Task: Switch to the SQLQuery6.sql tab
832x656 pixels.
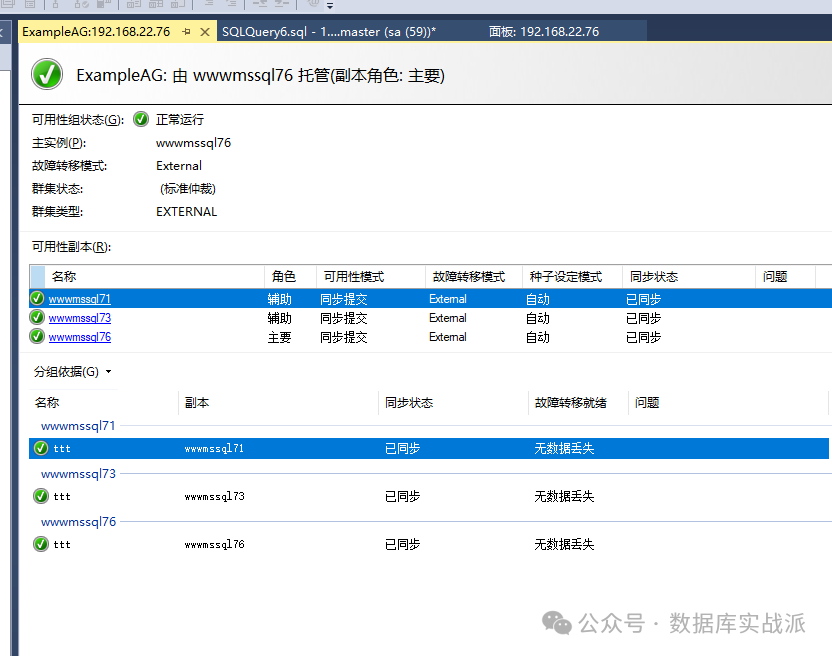Action: pyautogui.click(x=328, y=32)
